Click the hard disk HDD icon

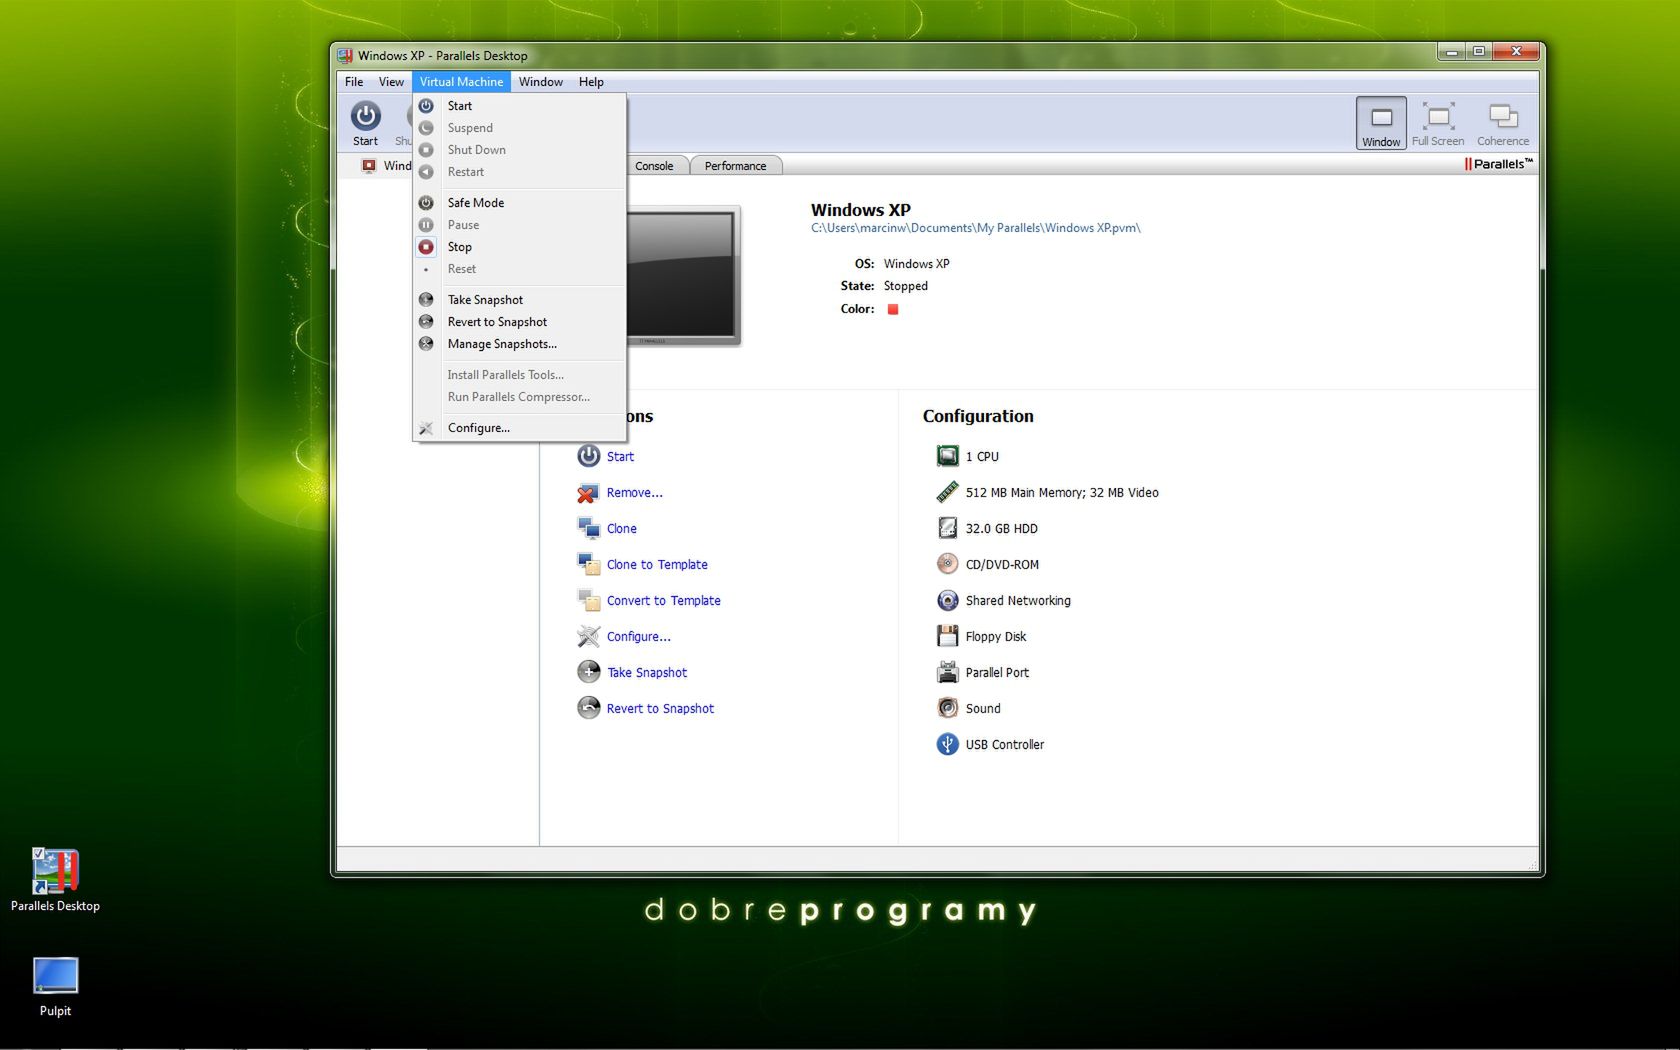[947, 528]
